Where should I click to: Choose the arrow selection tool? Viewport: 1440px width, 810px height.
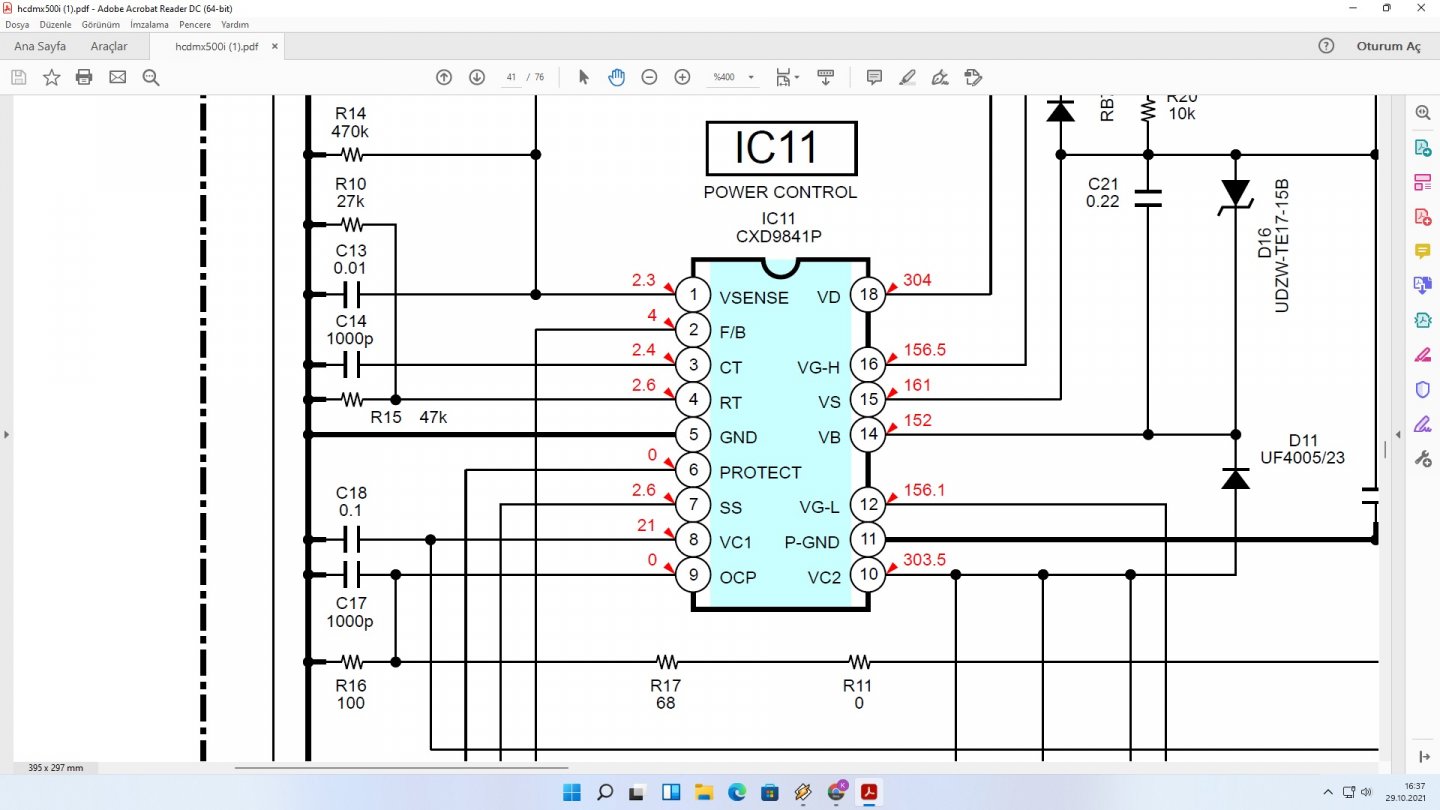584,77
